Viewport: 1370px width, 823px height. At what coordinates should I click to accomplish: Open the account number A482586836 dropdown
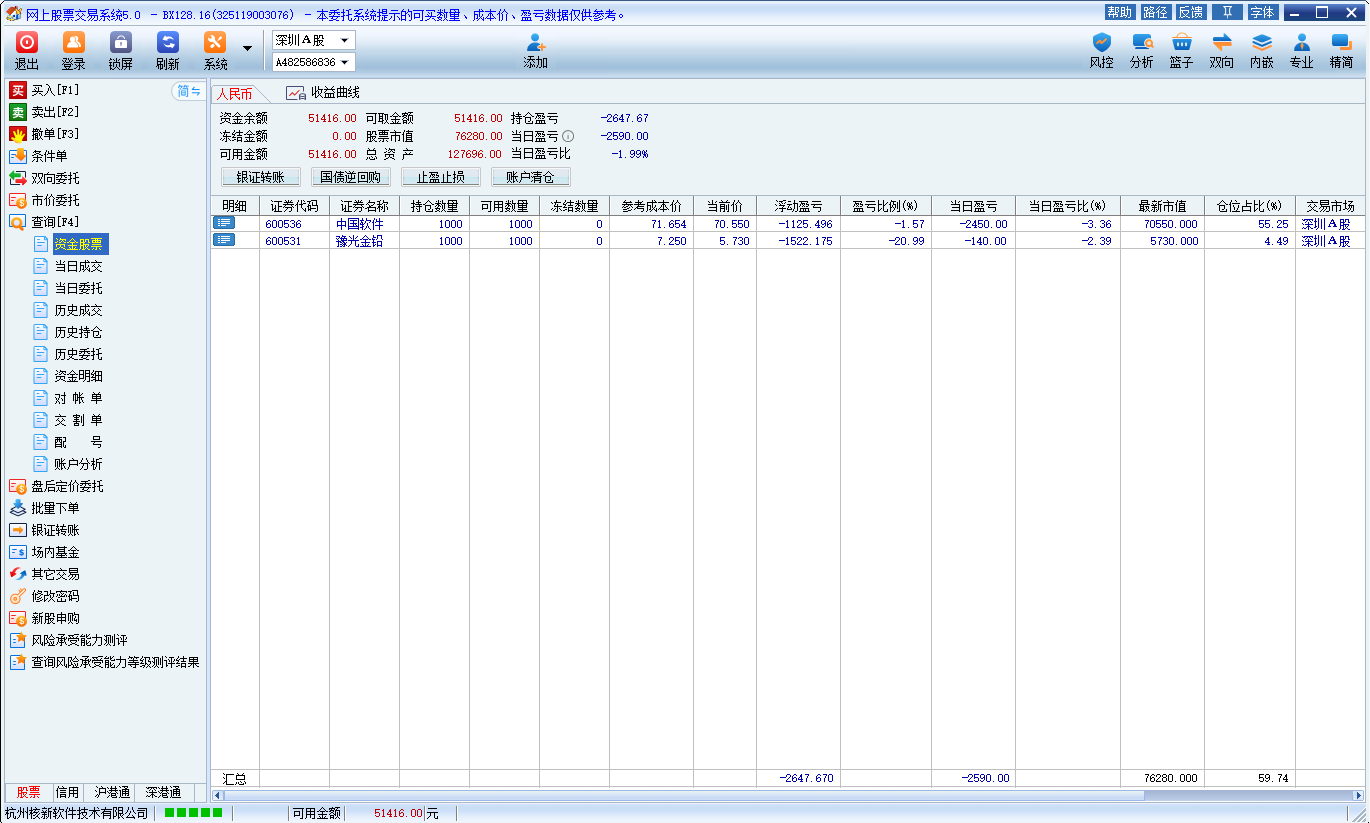pos(344,62)
